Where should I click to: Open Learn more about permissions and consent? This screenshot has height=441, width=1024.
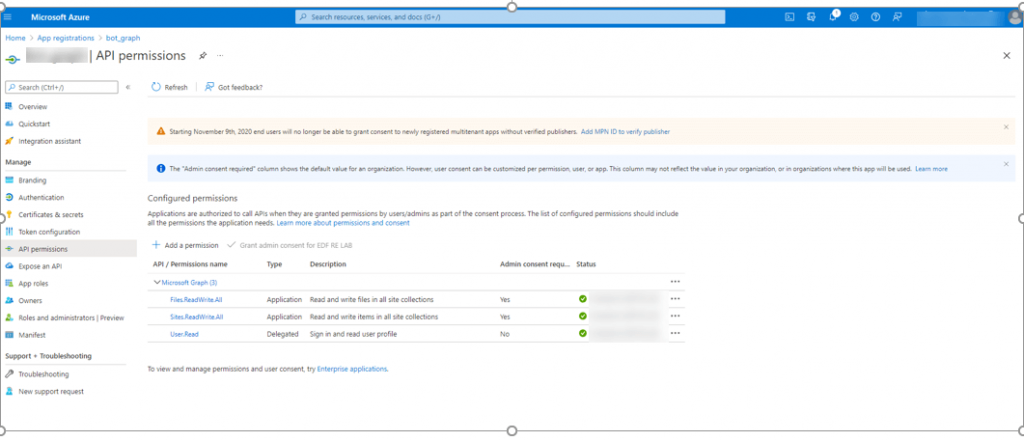point(343,223)
